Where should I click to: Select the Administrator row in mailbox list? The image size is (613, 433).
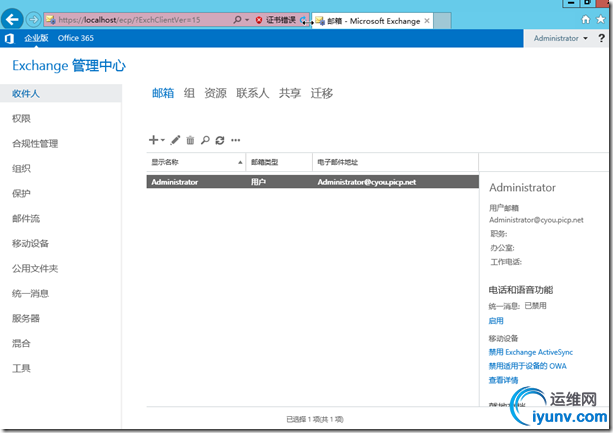tap(313, 182)
